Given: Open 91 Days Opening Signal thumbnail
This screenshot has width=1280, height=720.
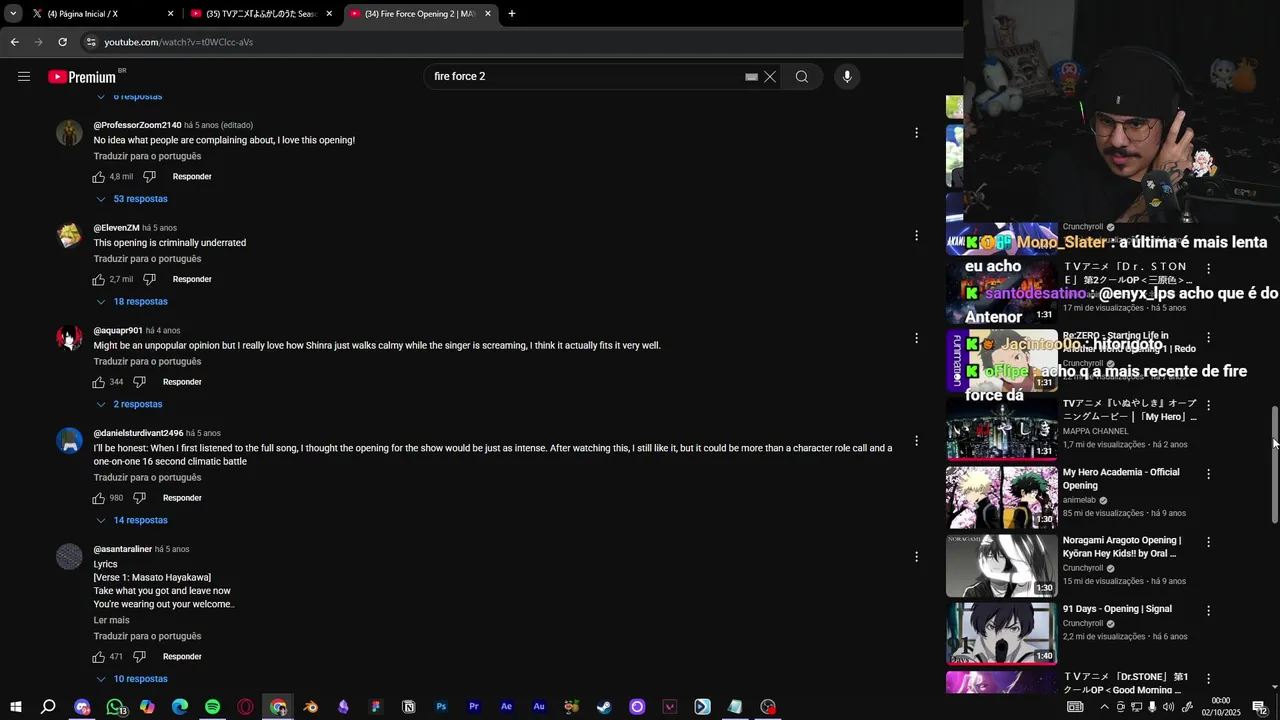Looking at the screenshot, I should 1001,634.
